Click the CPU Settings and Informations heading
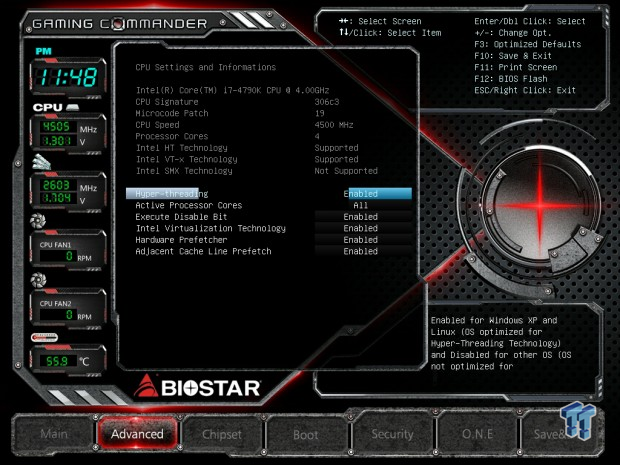Screen dimensions: 620x465 pyautogui.click(x=206, y=67)
